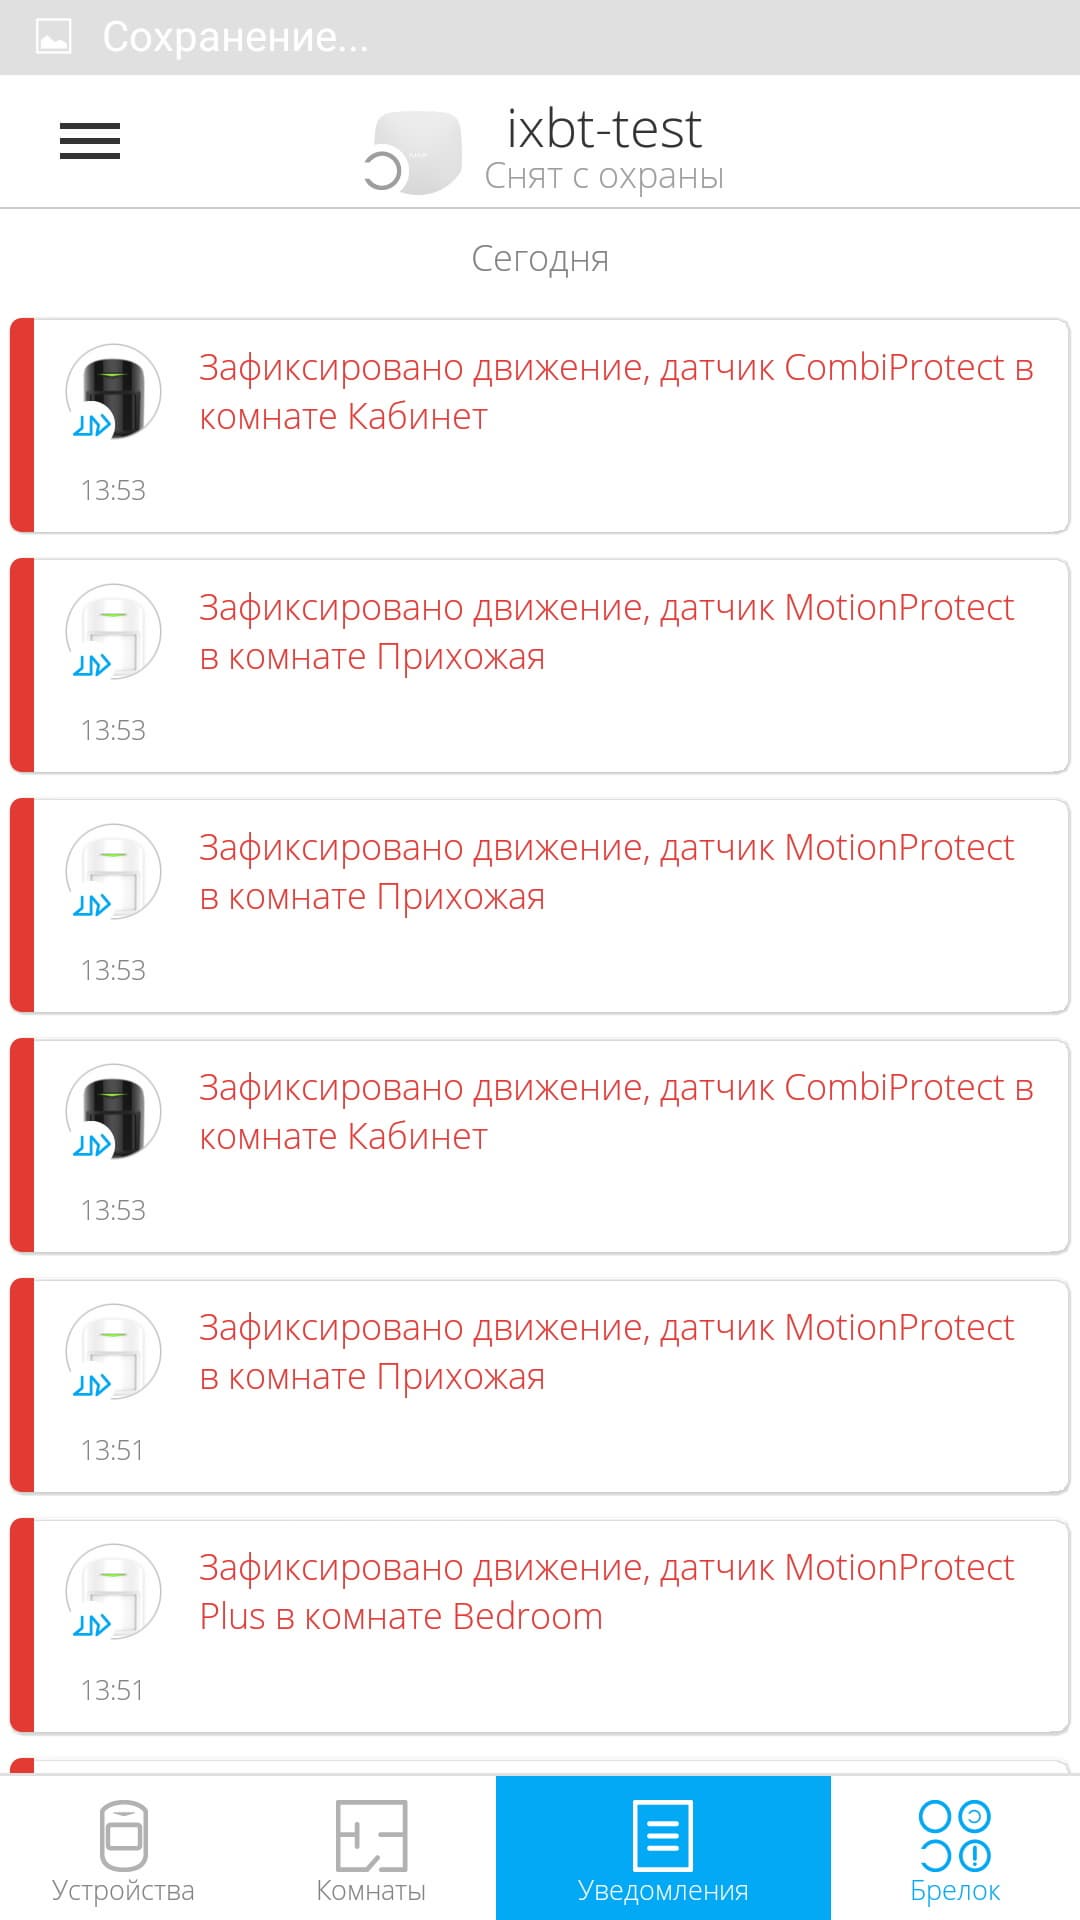Screen dimensions: 1080x1920
Task: Tap the MotionProtect icon in third notification
Action: 113,872
